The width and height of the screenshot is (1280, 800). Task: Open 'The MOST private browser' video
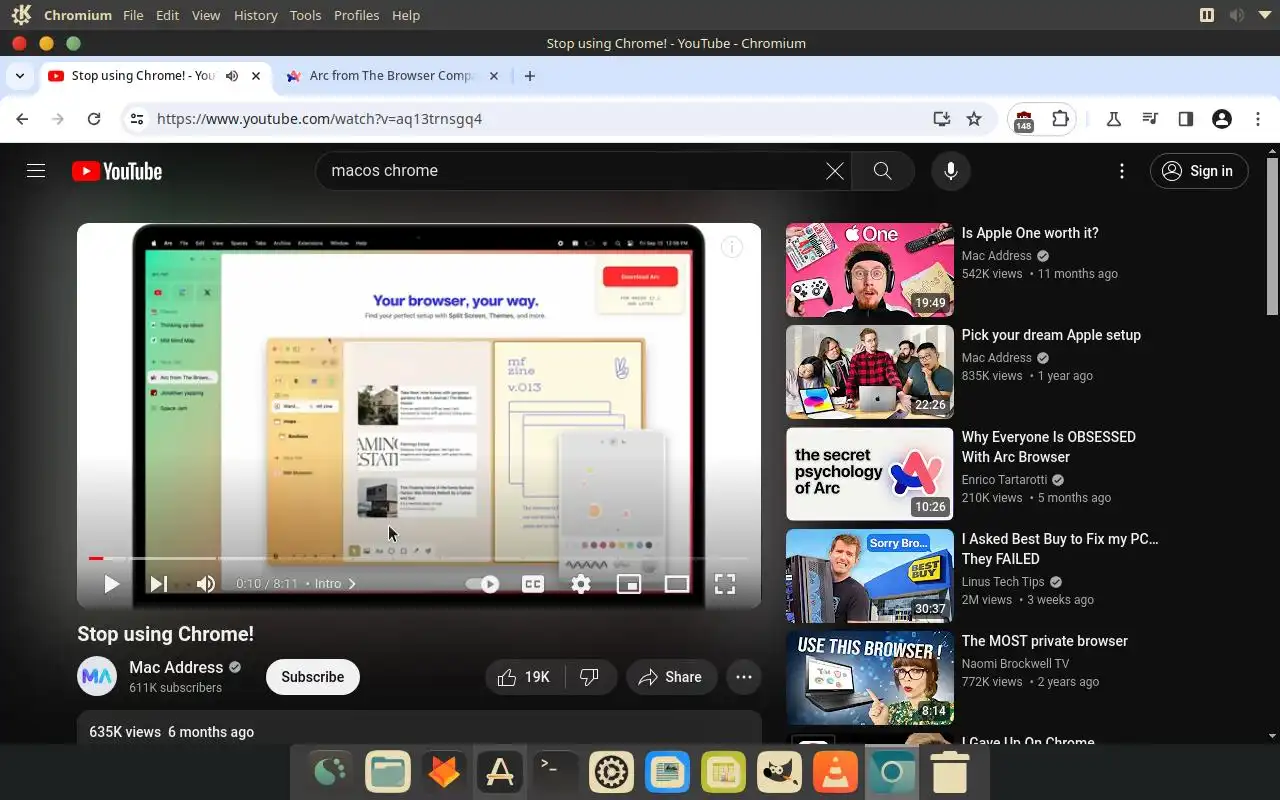tap(1044, 641)
